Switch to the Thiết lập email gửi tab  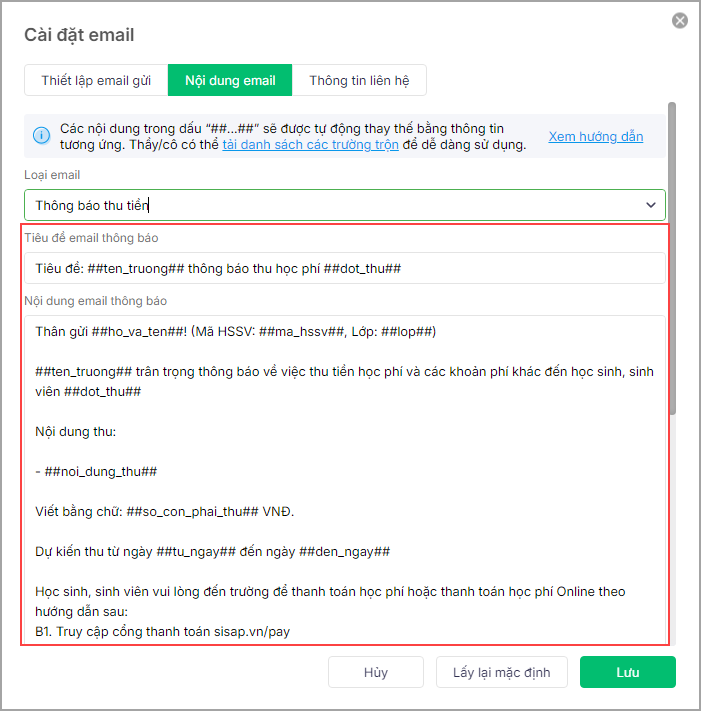96,80
